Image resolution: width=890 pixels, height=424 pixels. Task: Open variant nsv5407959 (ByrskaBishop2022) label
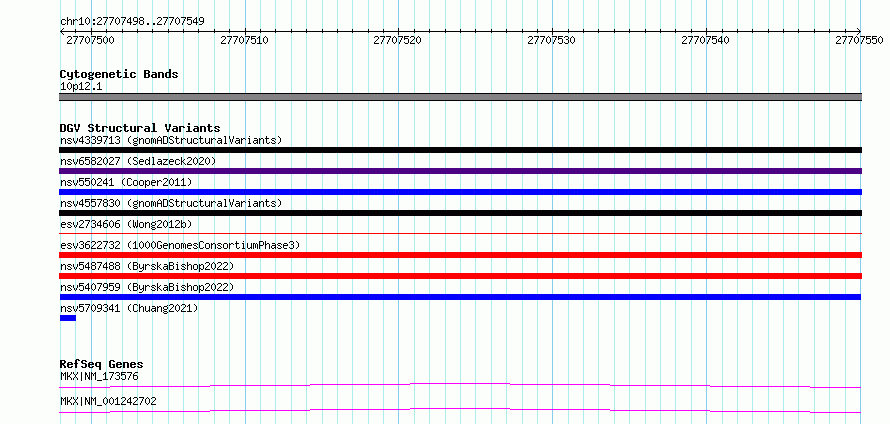tap(147, 287)
